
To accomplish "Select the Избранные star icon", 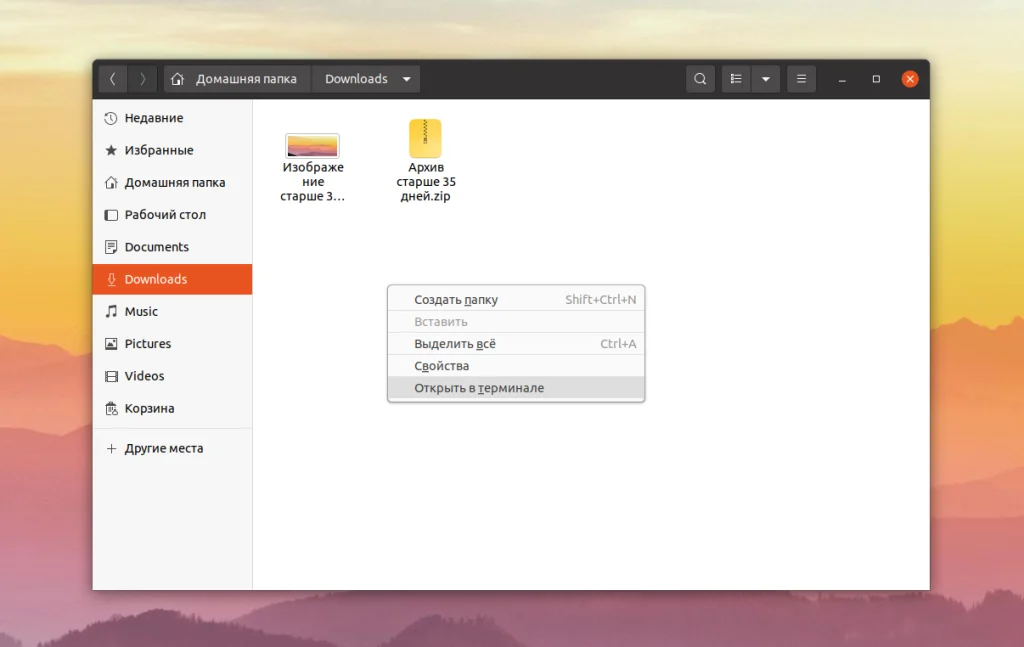I will [112, 150].
